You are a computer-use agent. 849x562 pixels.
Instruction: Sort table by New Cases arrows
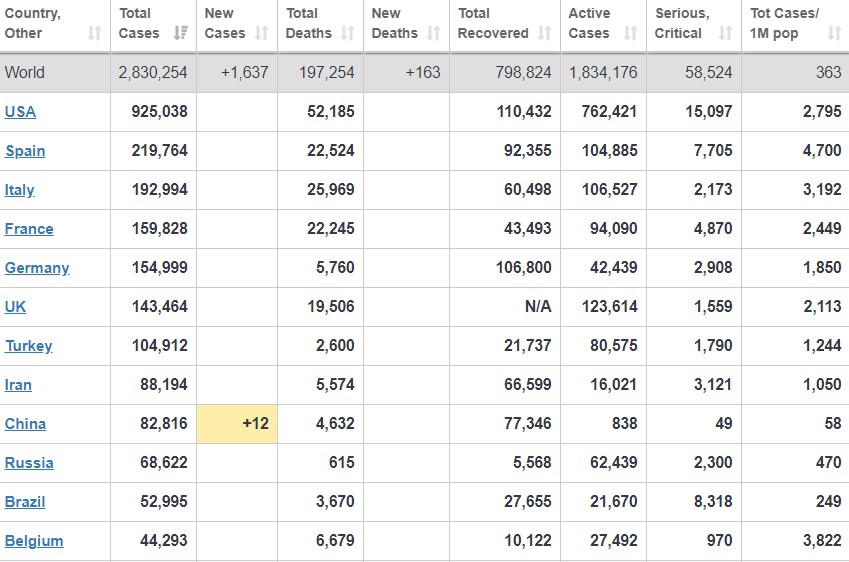pos(262,33)
